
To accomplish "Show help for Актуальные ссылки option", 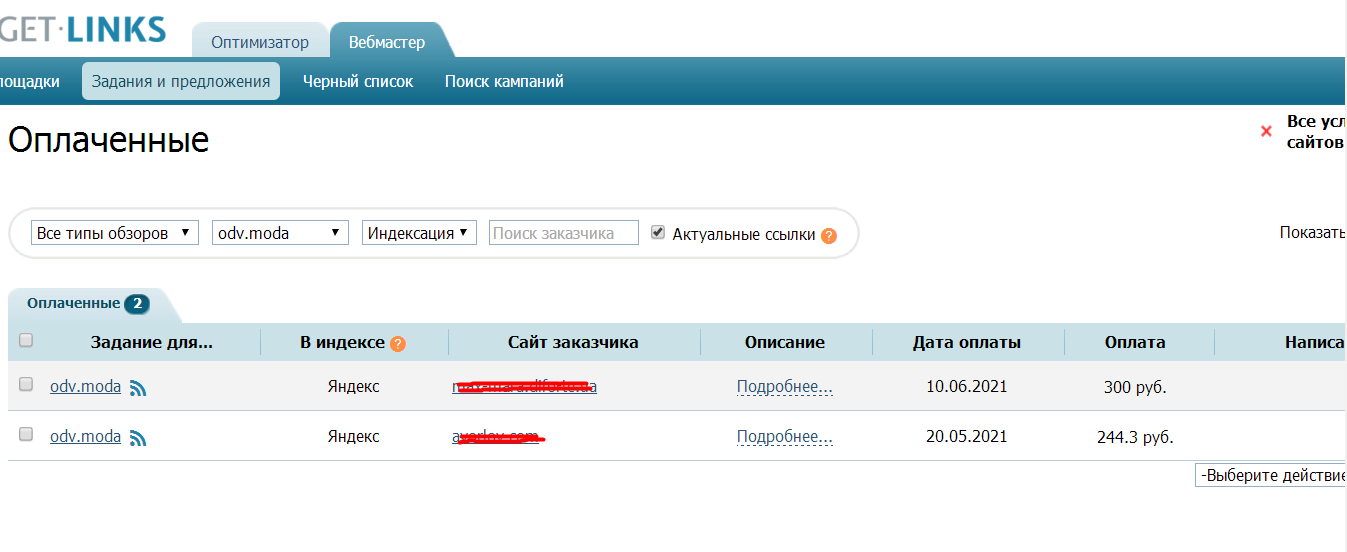I will (x=828, y=236).
